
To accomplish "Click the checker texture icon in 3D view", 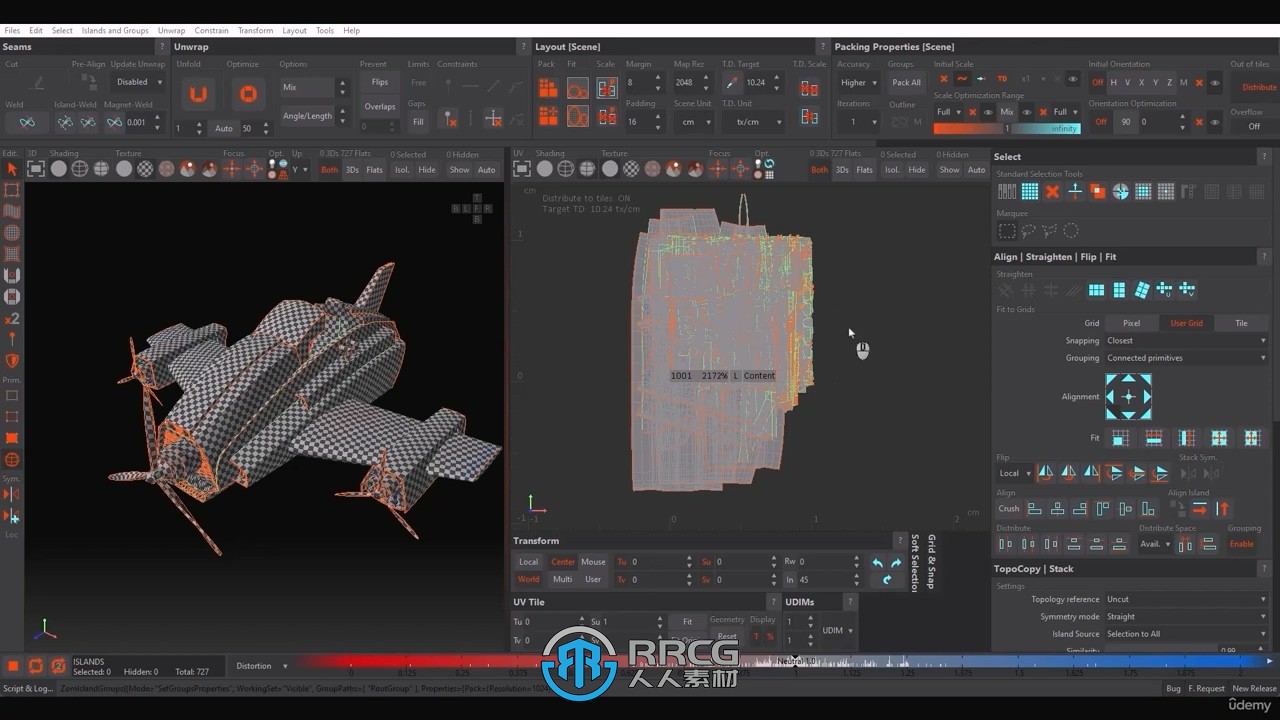I will point(145,169).
